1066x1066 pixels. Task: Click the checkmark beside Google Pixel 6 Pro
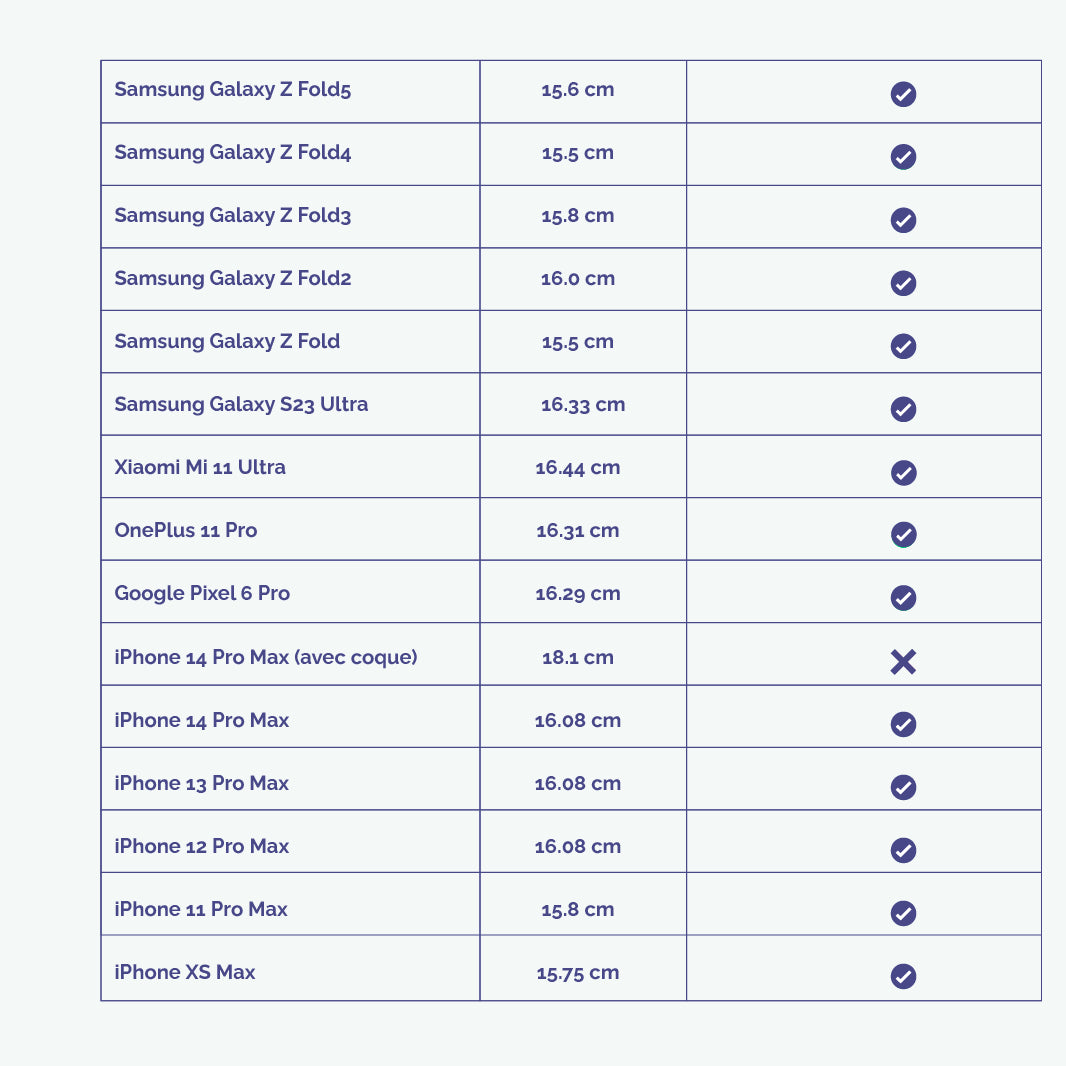(x=903, y=597)
